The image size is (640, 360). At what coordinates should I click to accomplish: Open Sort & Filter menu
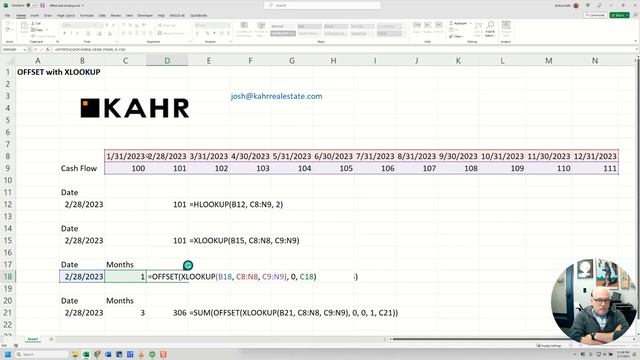click(478, 29)
